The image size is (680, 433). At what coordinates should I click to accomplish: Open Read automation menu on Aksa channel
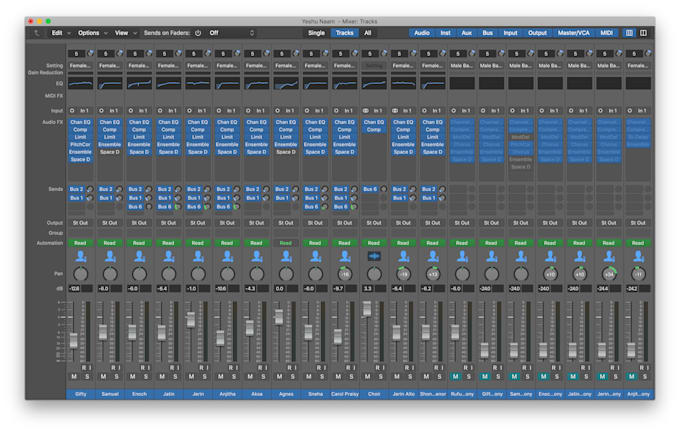257,243
